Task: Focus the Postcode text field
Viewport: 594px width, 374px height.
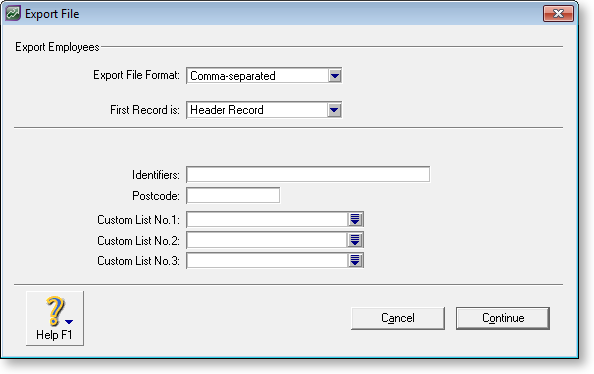Action: tap(233, 196)
